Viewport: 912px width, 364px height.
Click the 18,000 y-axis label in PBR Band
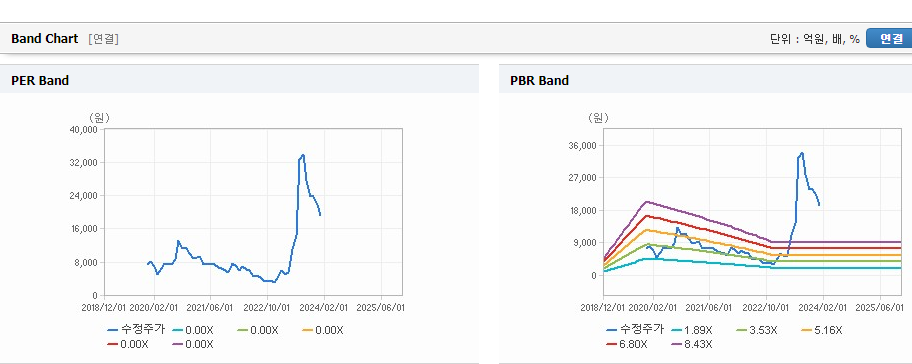coord(582,210)
